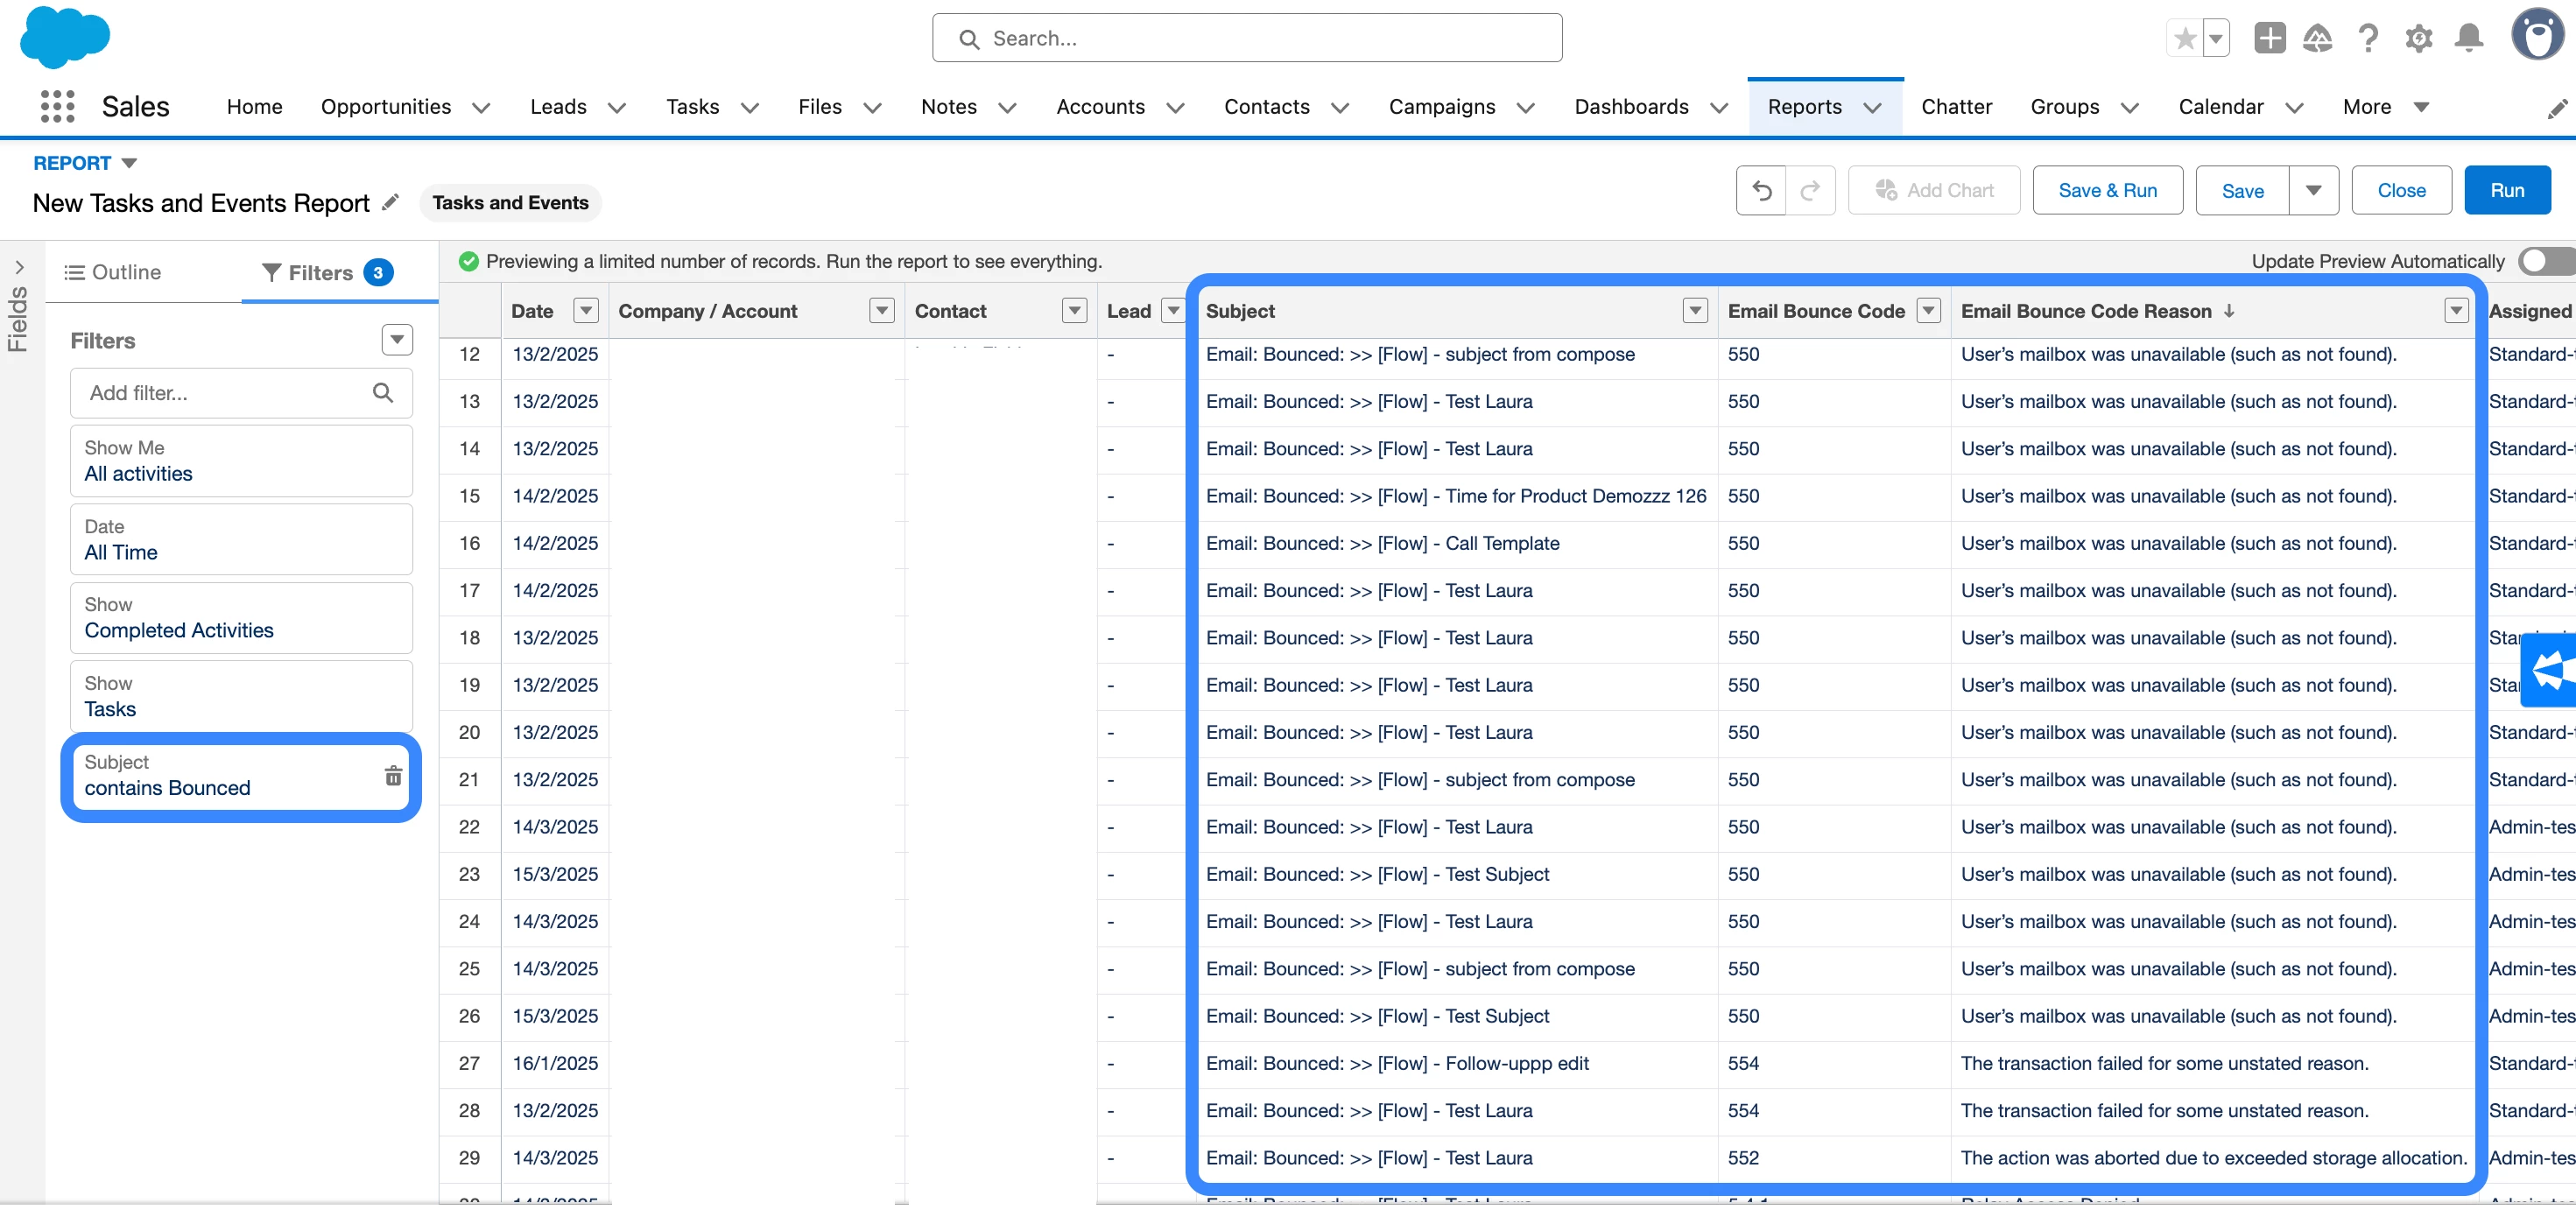This screenshot has width=2576, height=1210.
Task: Click the Save & Run button
Action: coord(2107,190)
